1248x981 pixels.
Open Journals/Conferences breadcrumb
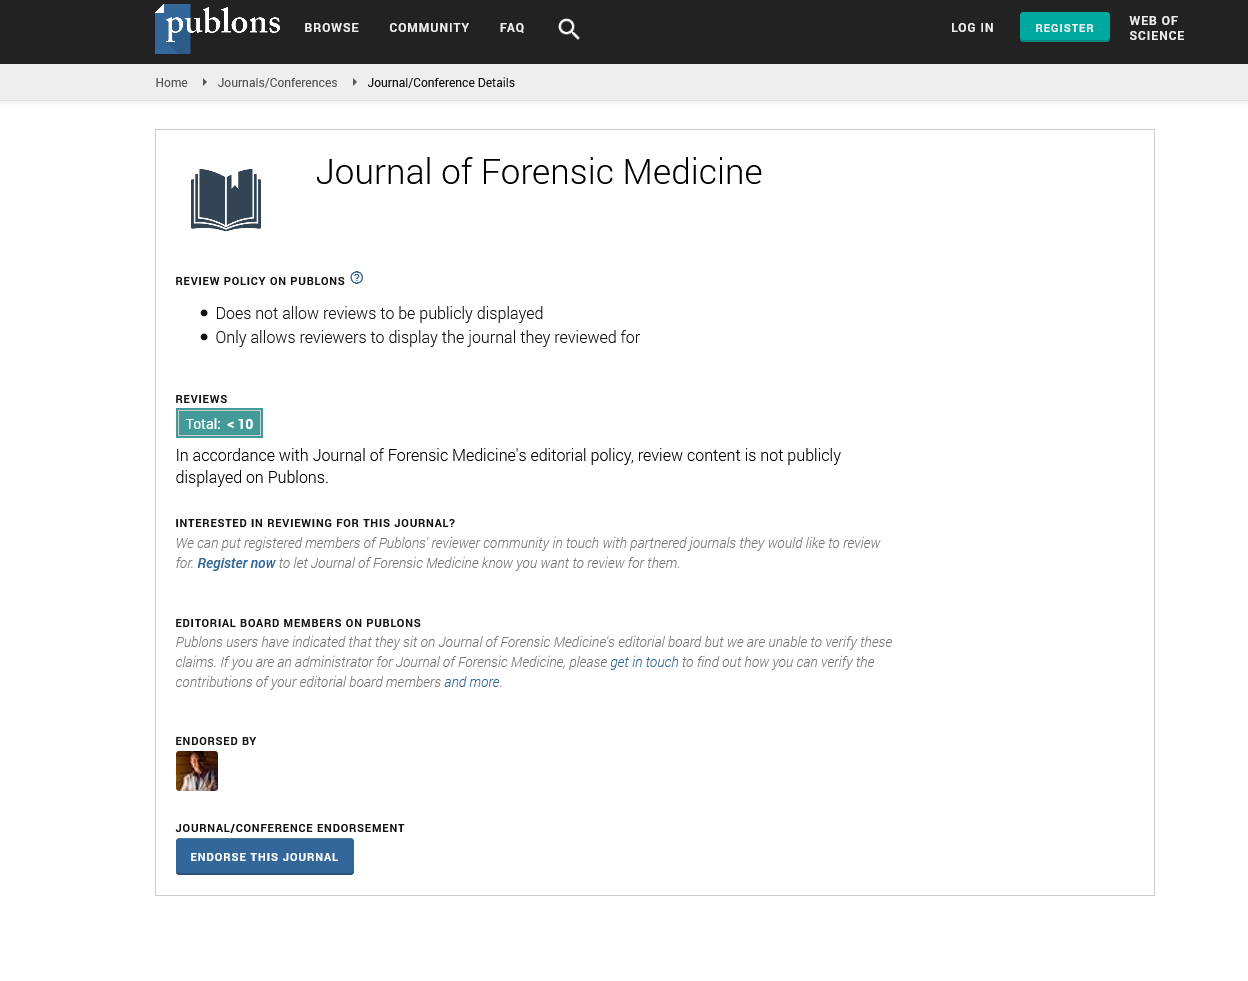click(277, 83)
